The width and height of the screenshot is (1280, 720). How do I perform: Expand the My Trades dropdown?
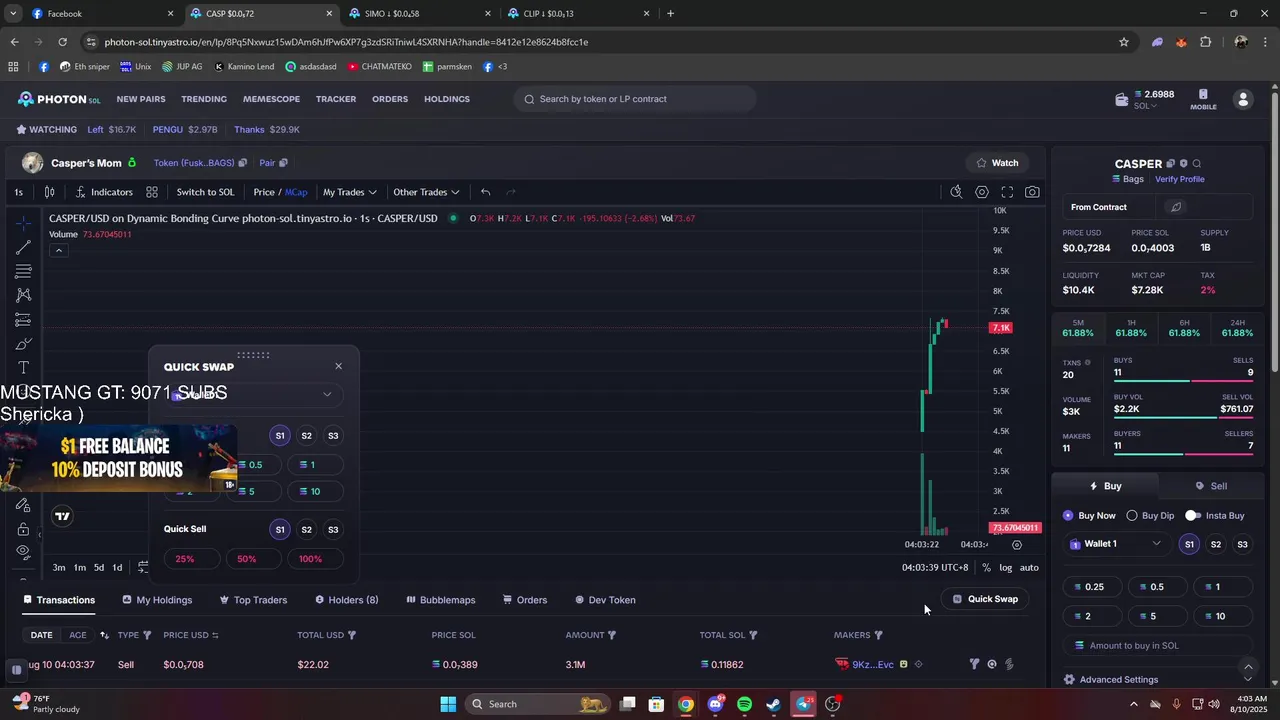coord(349,192)
